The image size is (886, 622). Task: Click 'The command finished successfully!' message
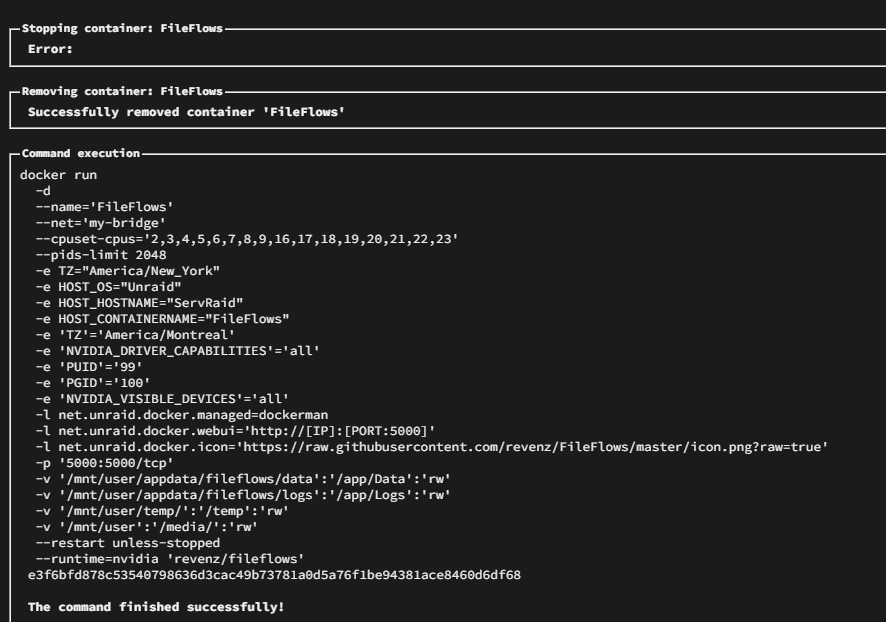point(156,607)
